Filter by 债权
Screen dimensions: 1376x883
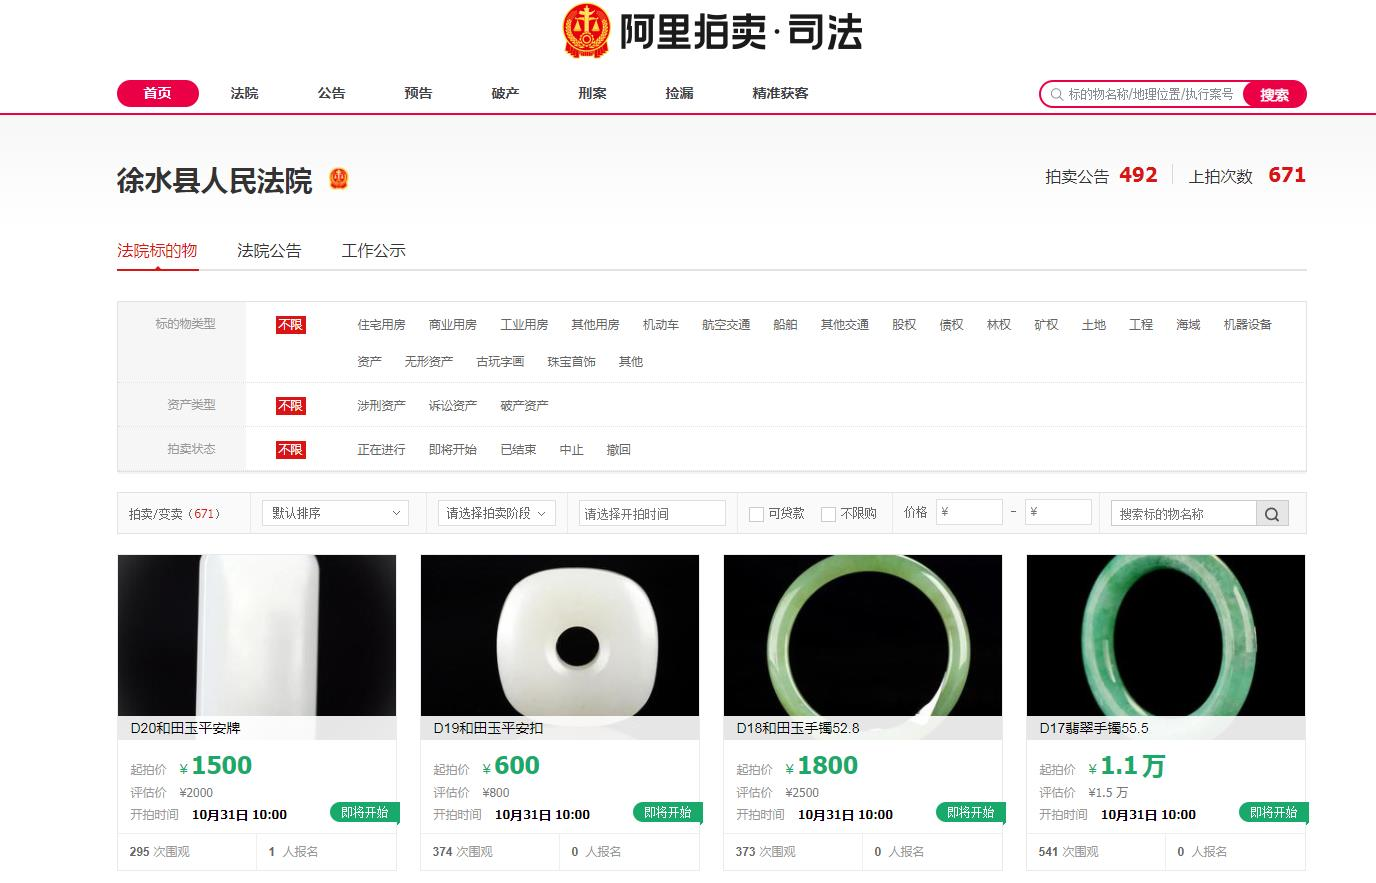[951, 325]
